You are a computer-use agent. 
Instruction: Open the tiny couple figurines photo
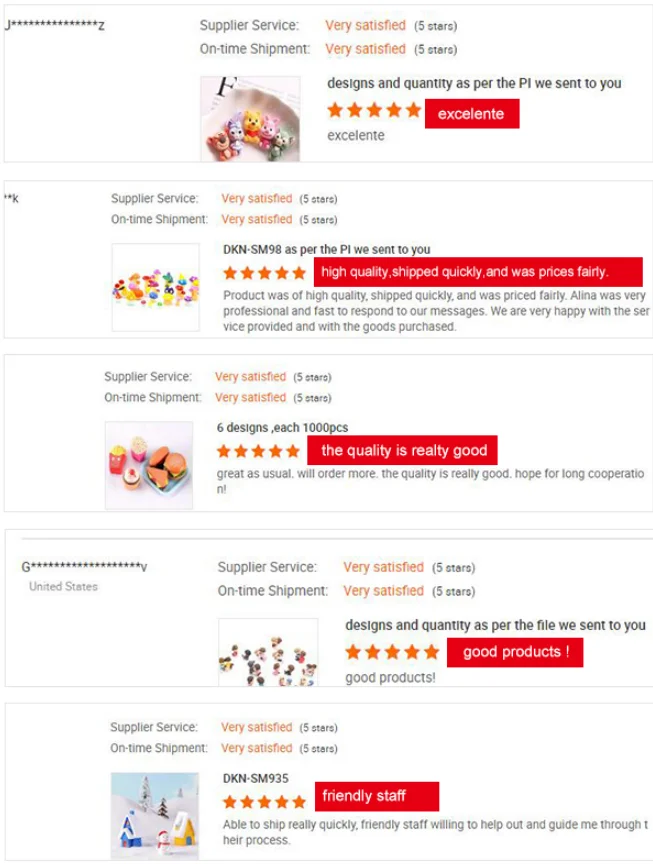(x=268, y=652)
